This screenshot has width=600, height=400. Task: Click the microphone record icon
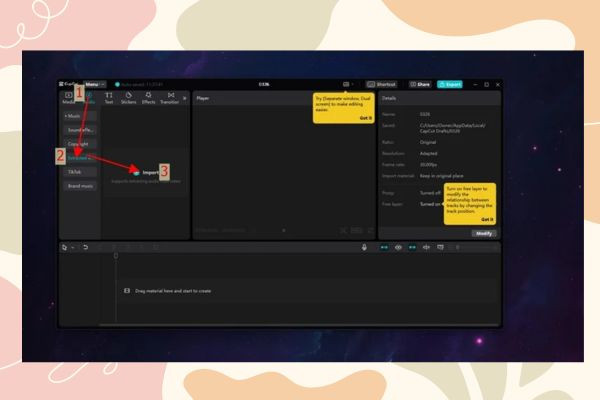(x=364, y=248)
